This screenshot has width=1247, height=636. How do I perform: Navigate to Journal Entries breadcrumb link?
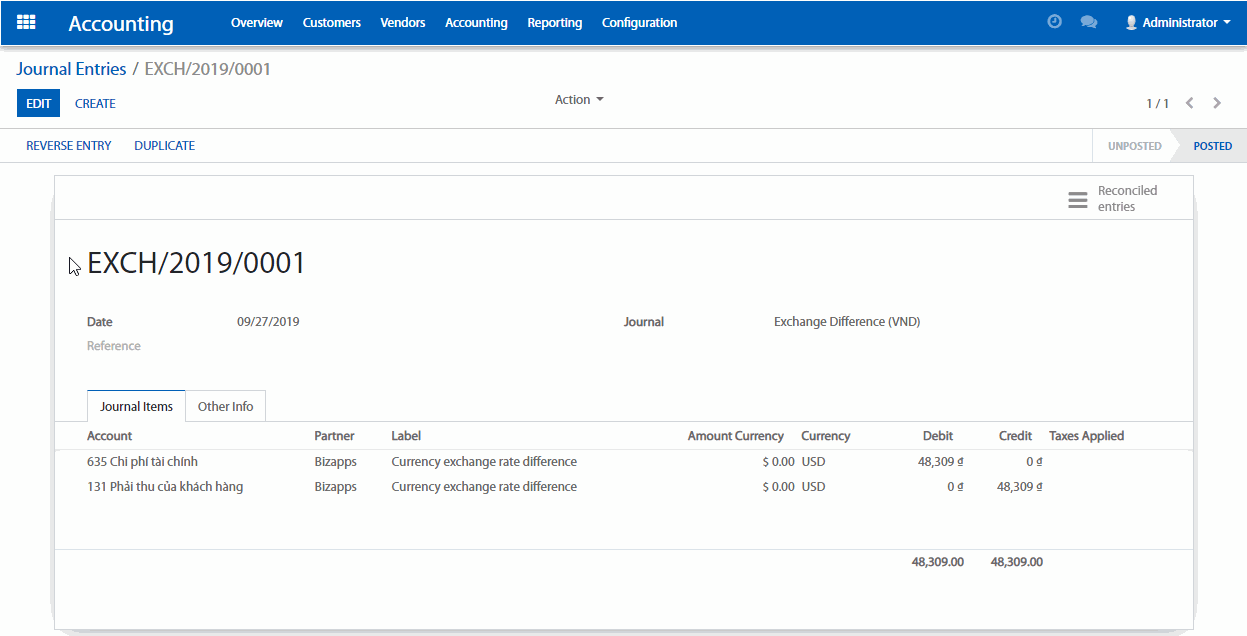point(71,69)
